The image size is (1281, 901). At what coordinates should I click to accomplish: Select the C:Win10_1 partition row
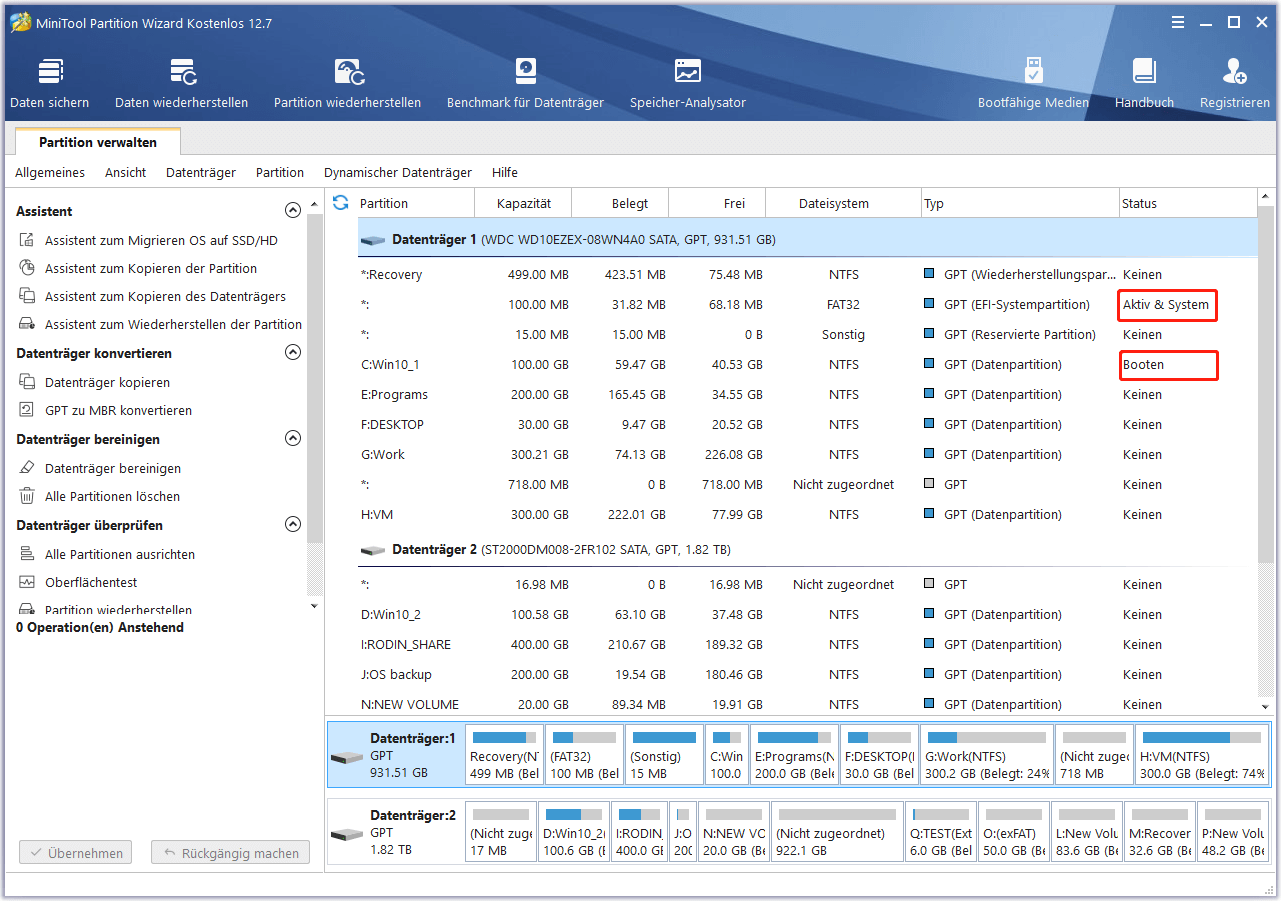807,365
